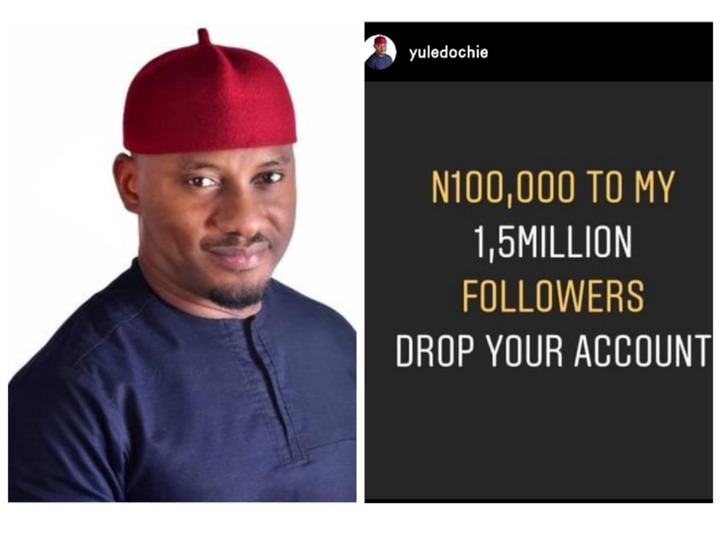Open the yuledochie username link
Viewport: 720px width, 540px height.
tap(448, 52)
